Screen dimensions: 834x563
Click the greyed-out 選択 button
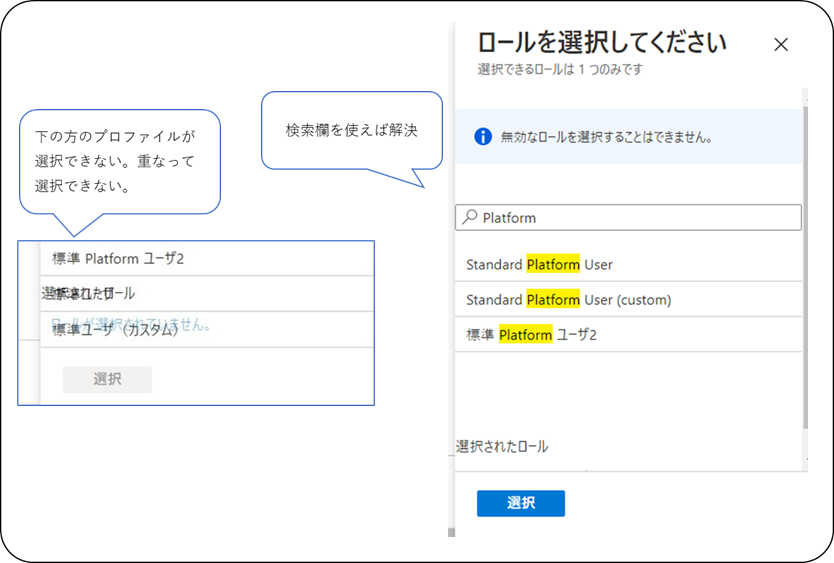pyautogui.click(x=107, y=379)
